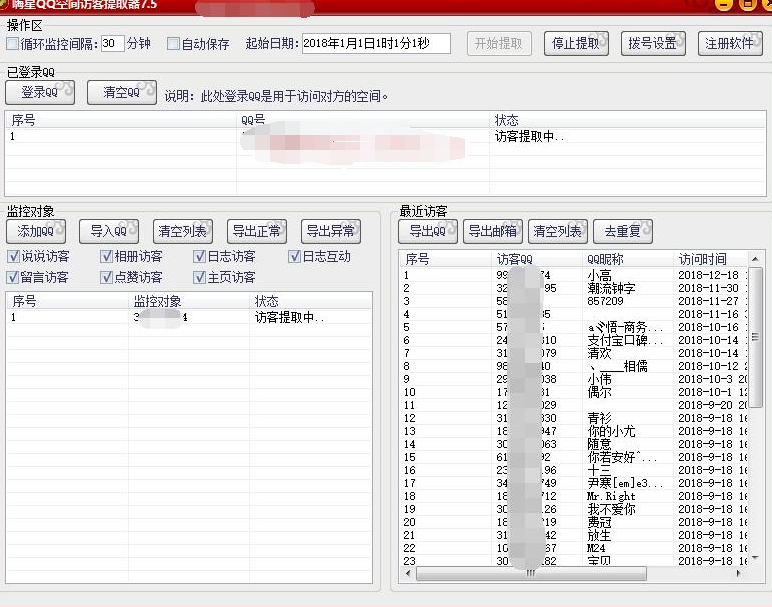Click the 导出QQ button in 最近访客
The image size is (772, 607).
[x=428, y=231]
